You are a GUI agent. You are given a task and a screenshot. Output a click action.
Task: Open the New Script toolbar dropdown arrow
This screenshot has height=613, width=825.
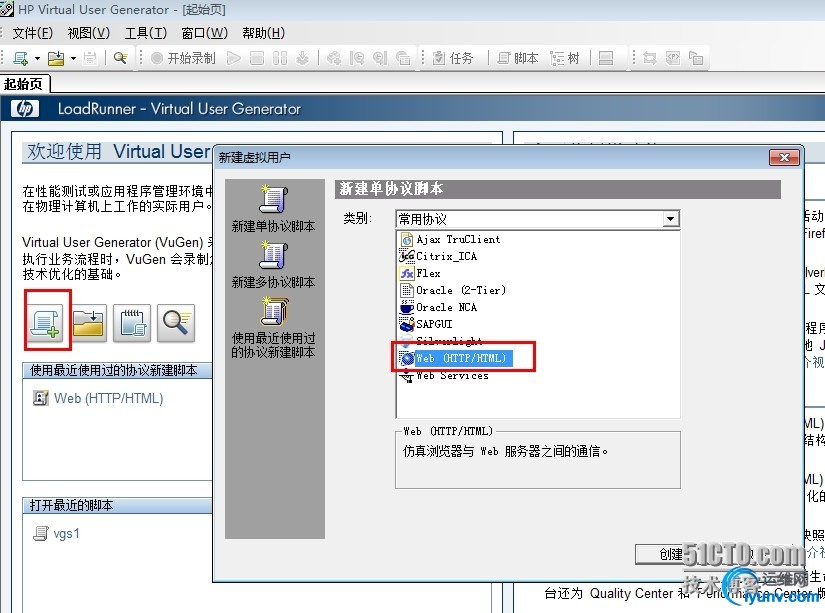[37, 58]
